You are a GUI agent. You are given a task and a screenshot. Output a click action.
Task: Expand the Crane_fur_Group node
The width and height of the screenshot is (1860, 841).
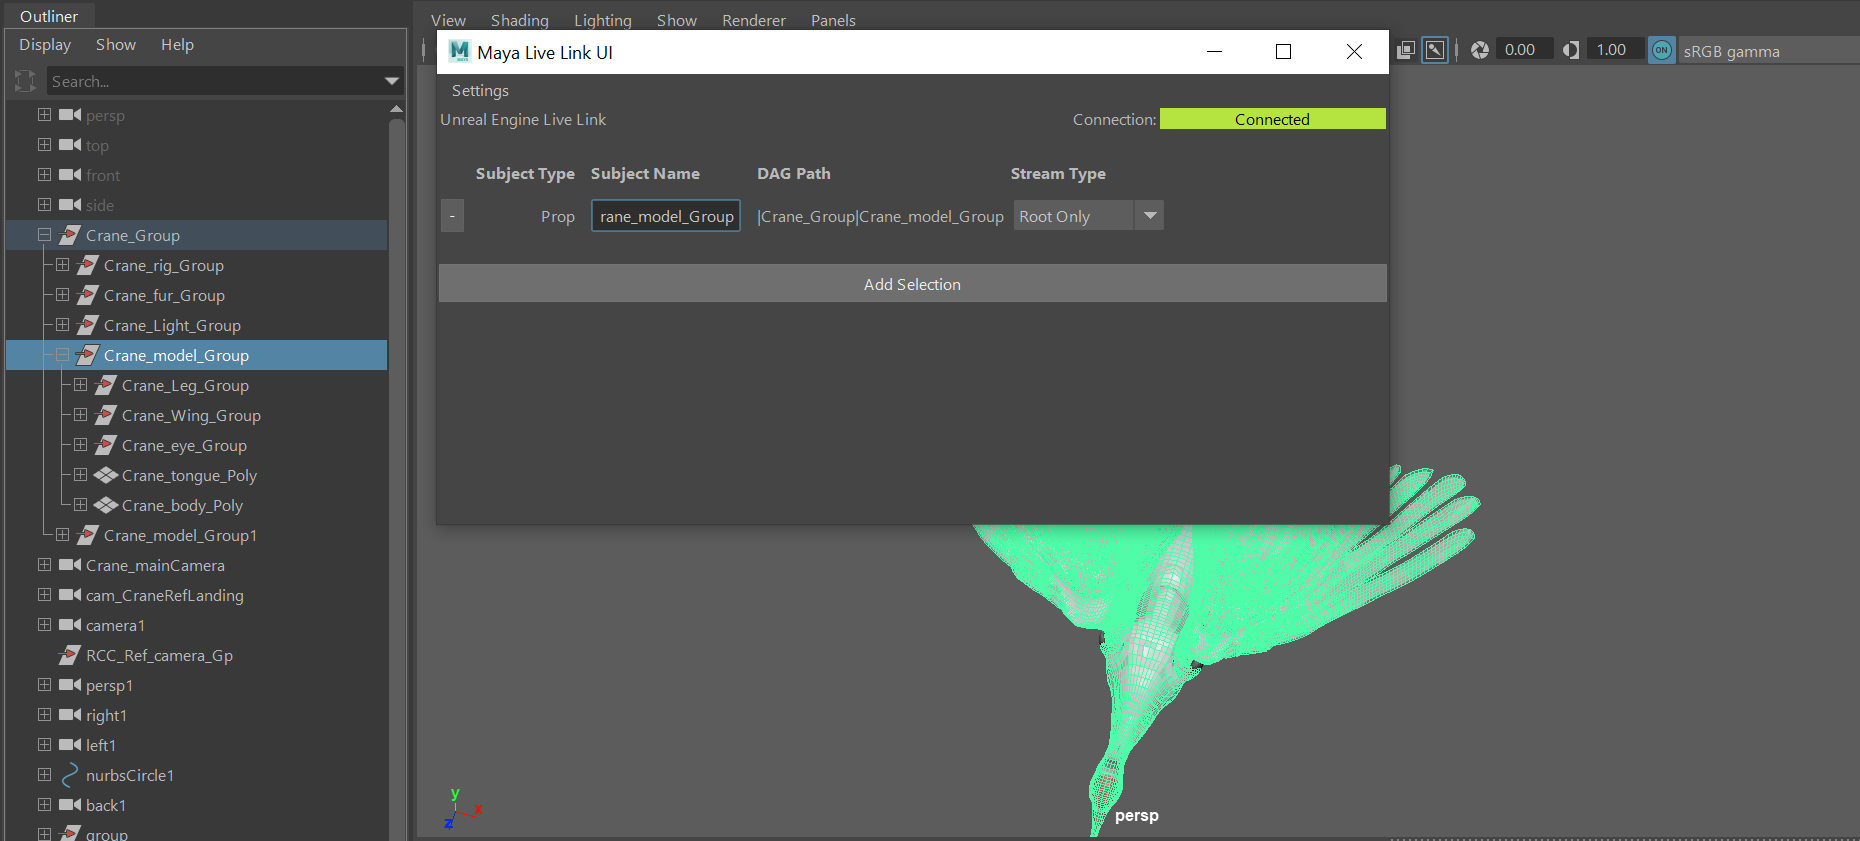tap(62, 295)
